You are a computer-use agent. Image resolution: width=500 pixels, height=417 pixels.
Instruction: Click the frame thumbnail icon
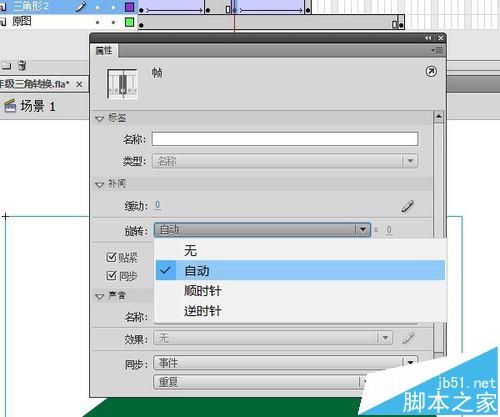(122, 83)
